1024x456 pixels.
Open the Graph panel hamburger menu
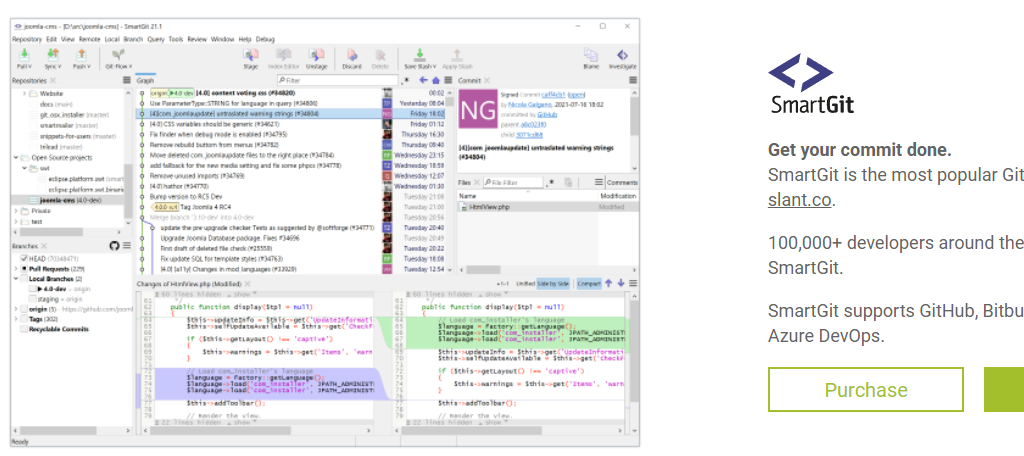pos(448,80)
